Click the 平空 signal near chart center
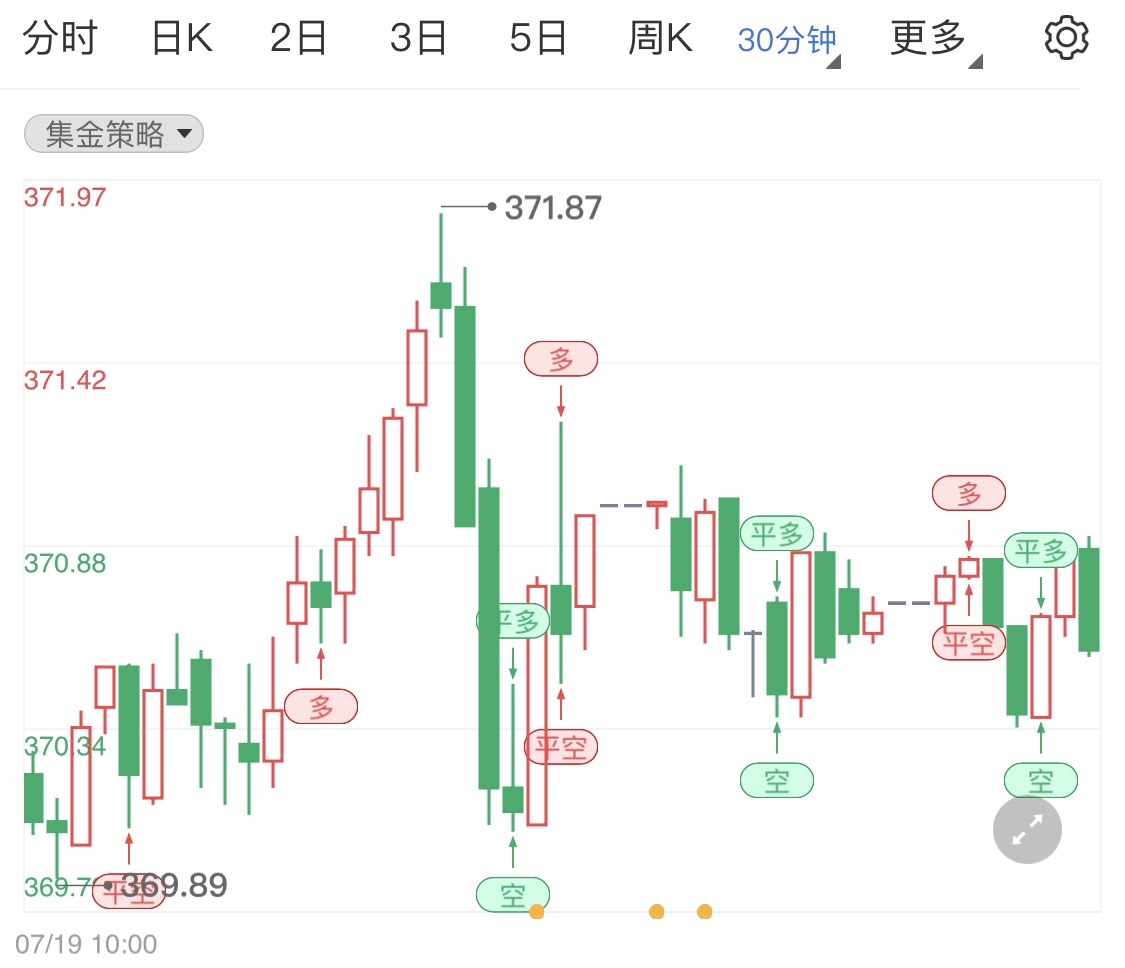The width and height of the screenshot is (1125, 968). point(561,747)
